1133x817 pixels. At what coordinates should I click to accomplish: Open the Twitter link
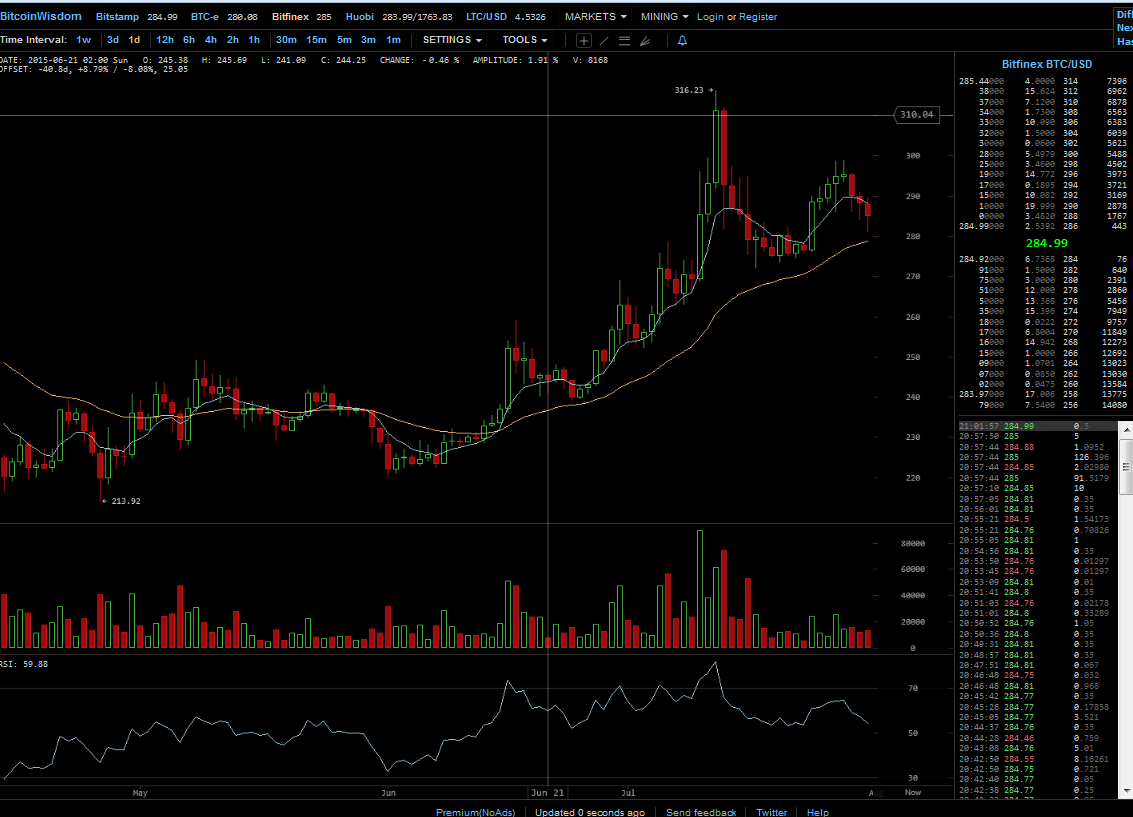tap(772, 812)
